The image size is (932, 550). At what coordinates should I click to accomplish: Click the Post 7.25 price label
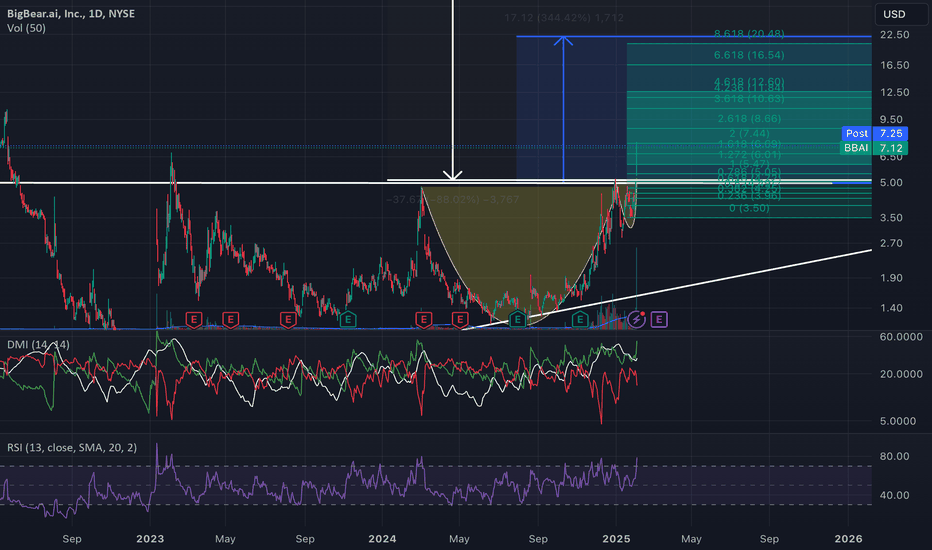[x=875, y=133]
